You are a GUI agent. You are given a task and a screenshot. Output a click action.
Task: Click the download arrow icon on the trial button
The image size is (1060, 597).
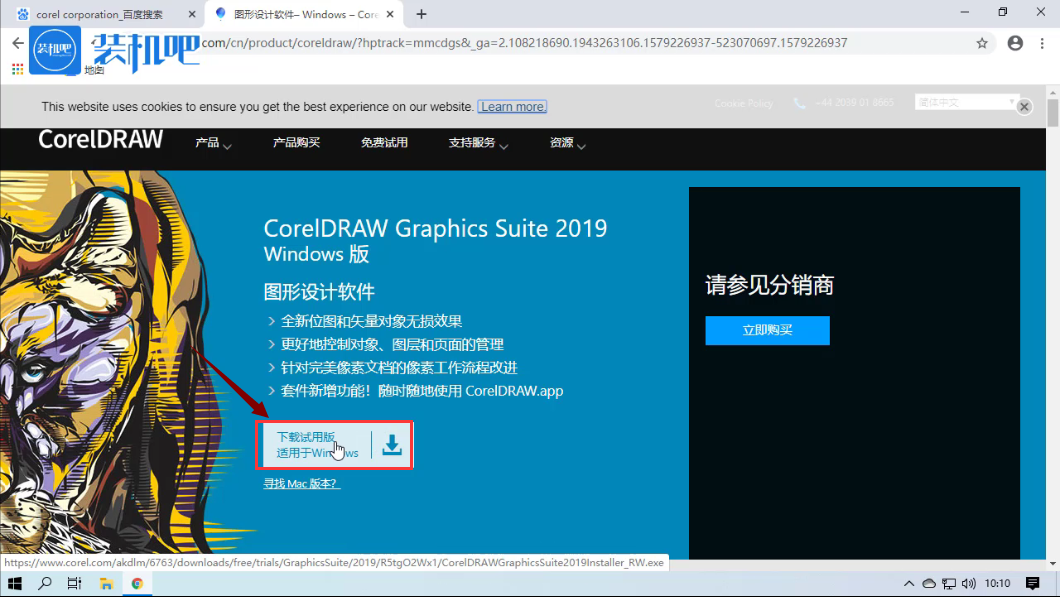point(391,445)
